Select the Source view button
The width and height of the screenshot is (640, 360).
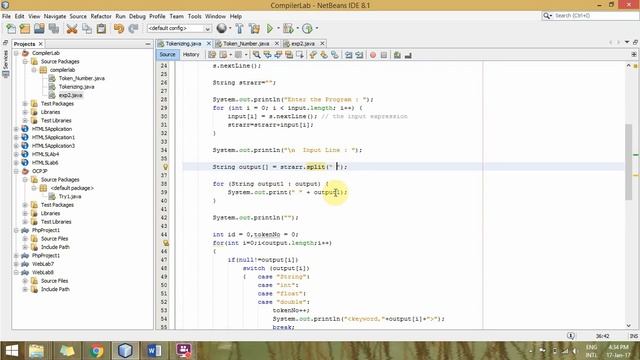(x=167, y=55)
